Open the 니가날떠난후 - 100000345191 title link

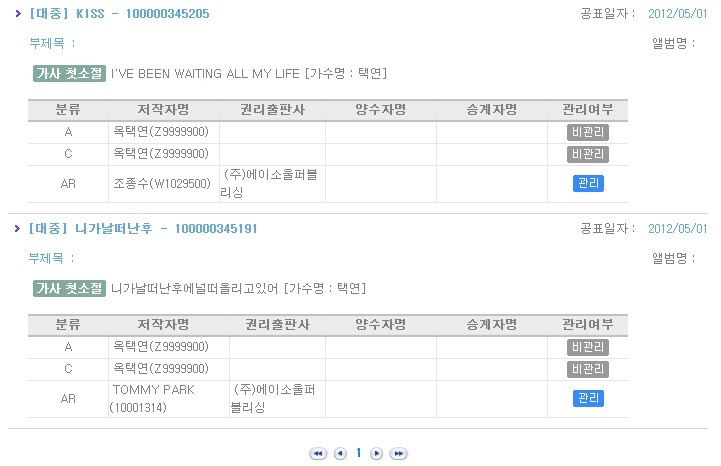click(x=143, y=229)
